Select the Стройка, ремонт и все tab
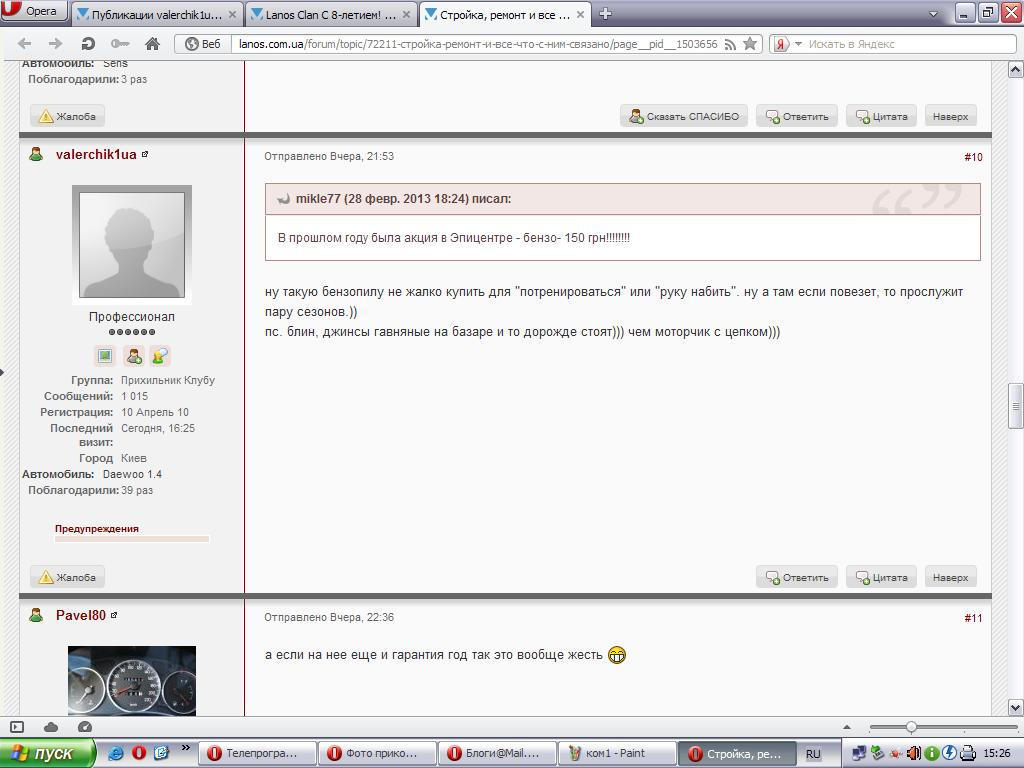The width and height of the screenshot is (1024, 768). point(504,14)
